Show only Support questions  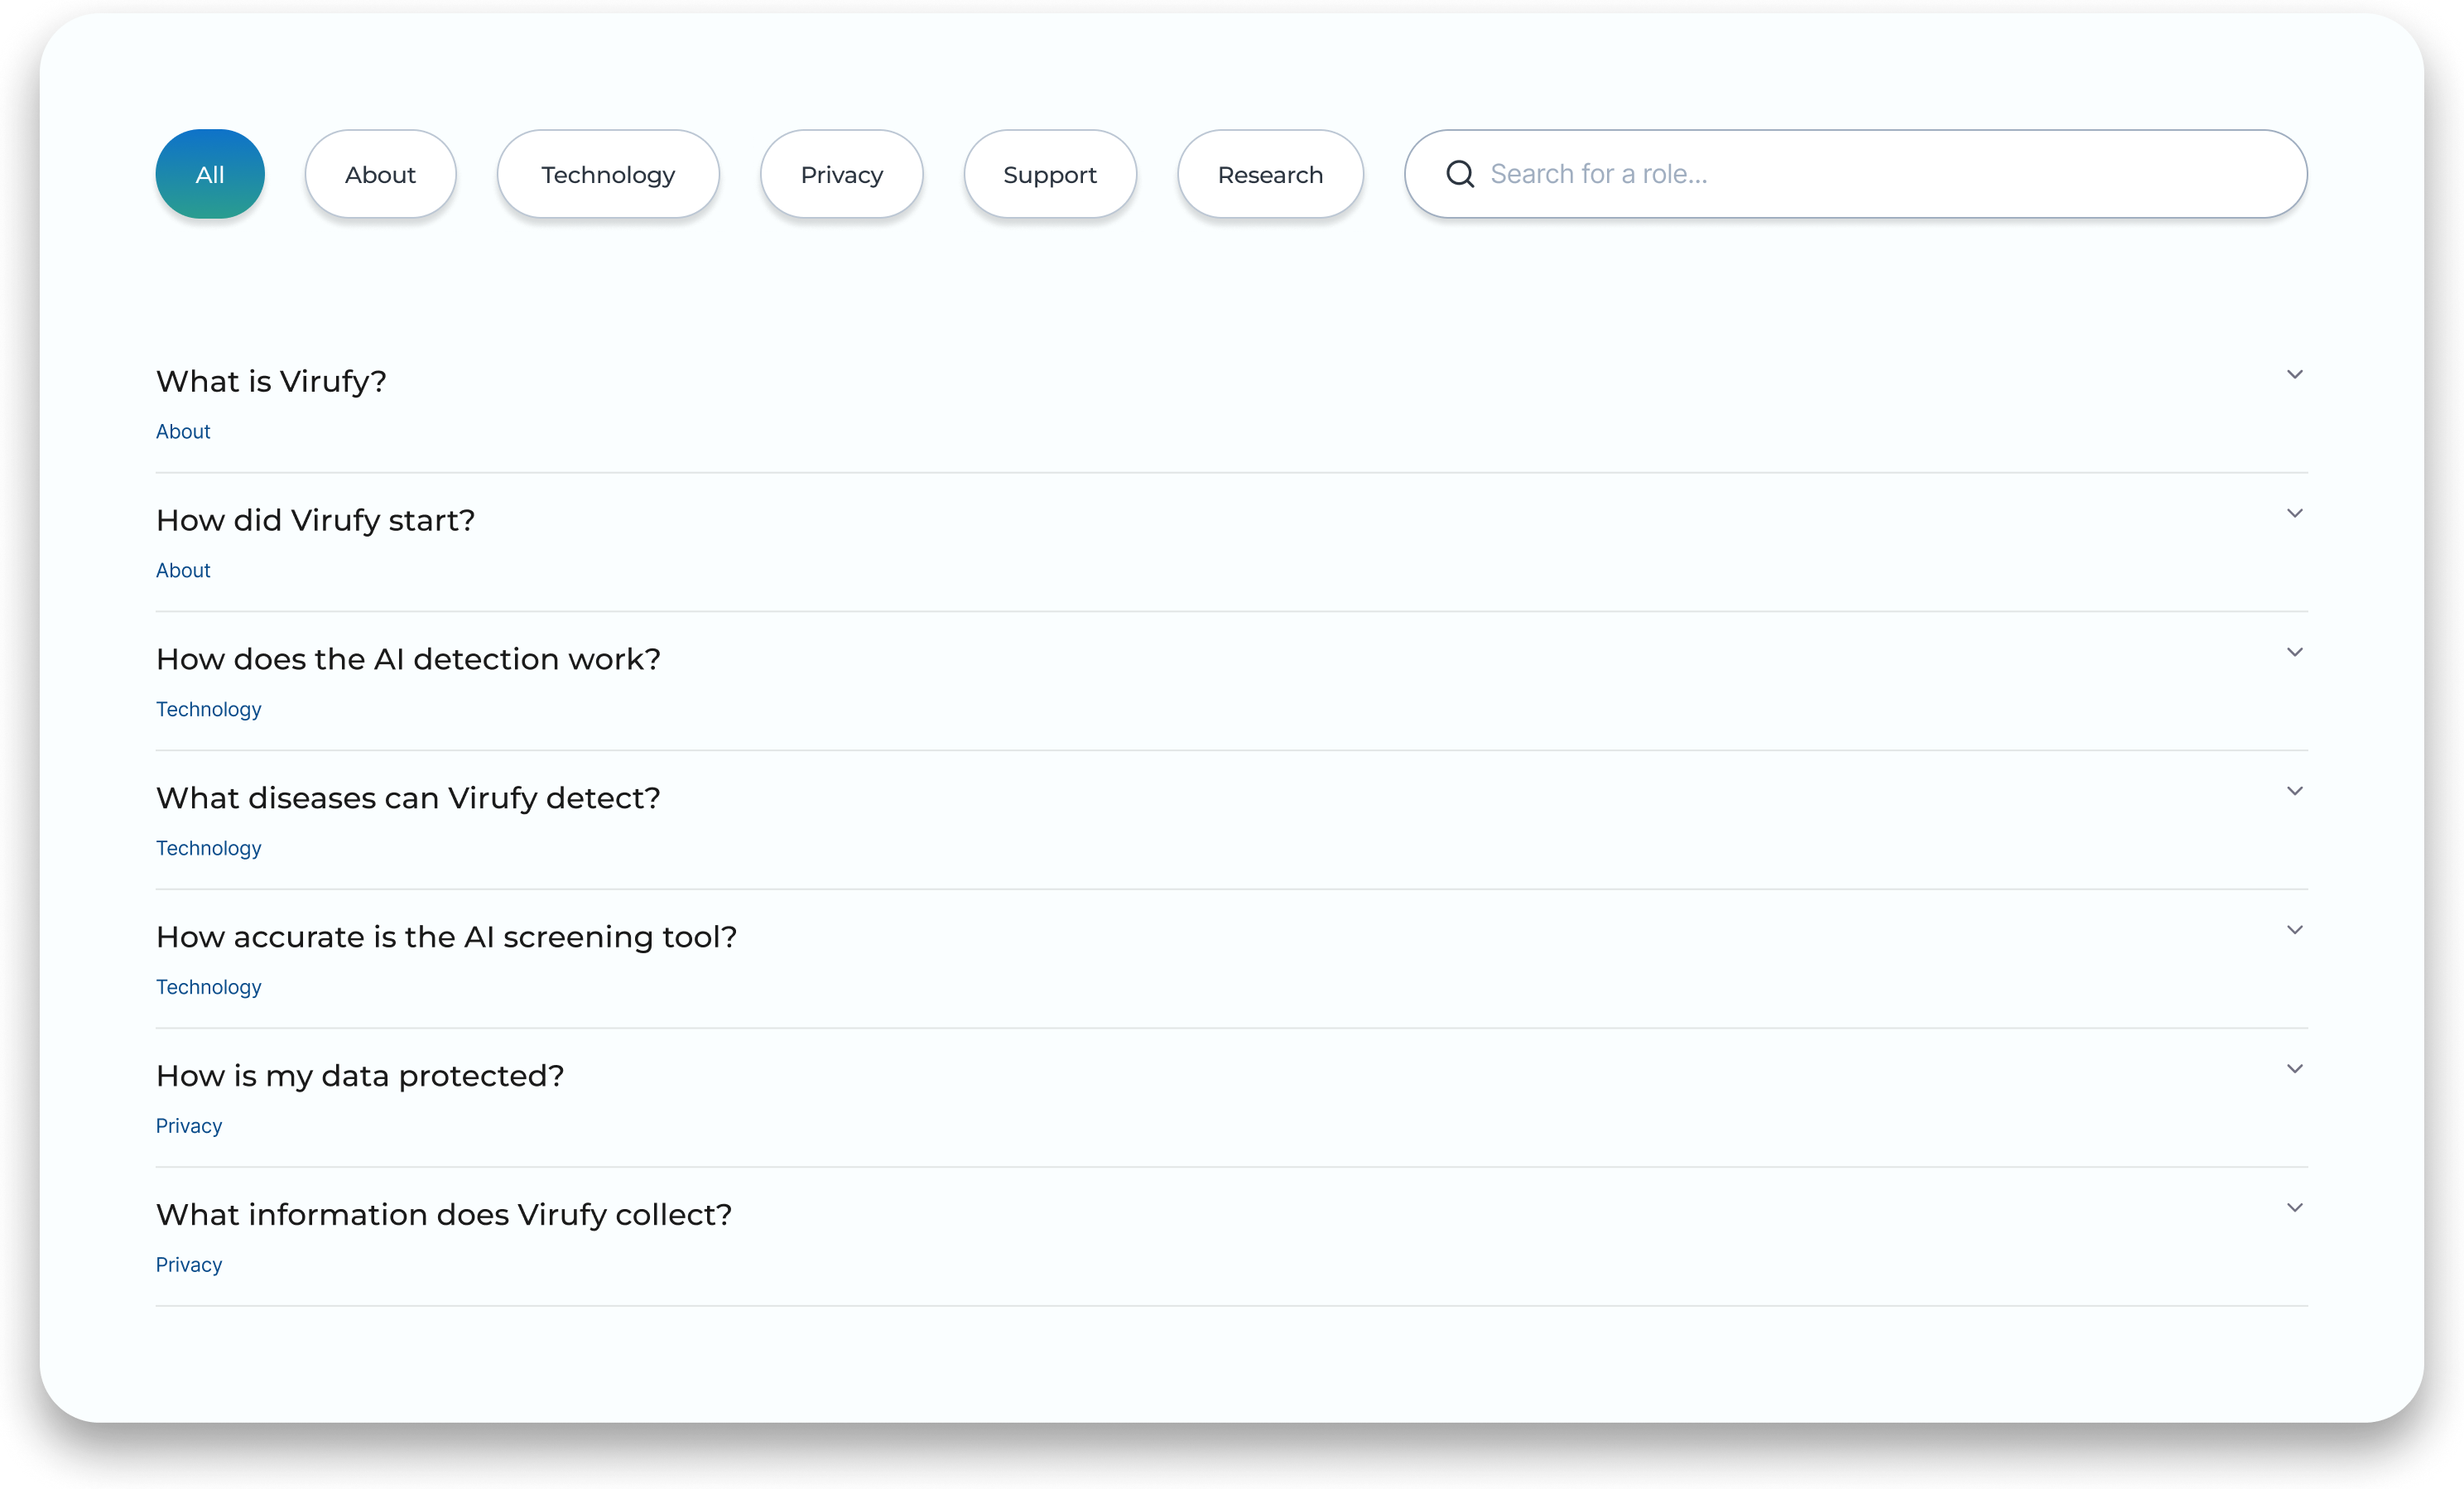point(1049,174)
